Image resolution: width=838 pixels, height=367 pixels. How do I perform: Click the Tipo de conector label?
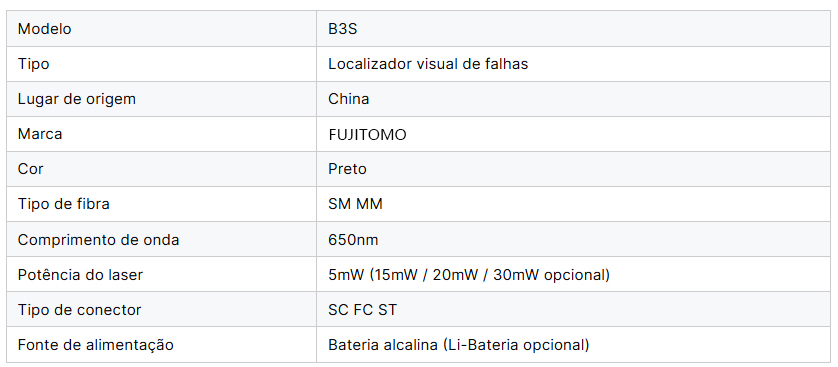click(x=79, y=310)
